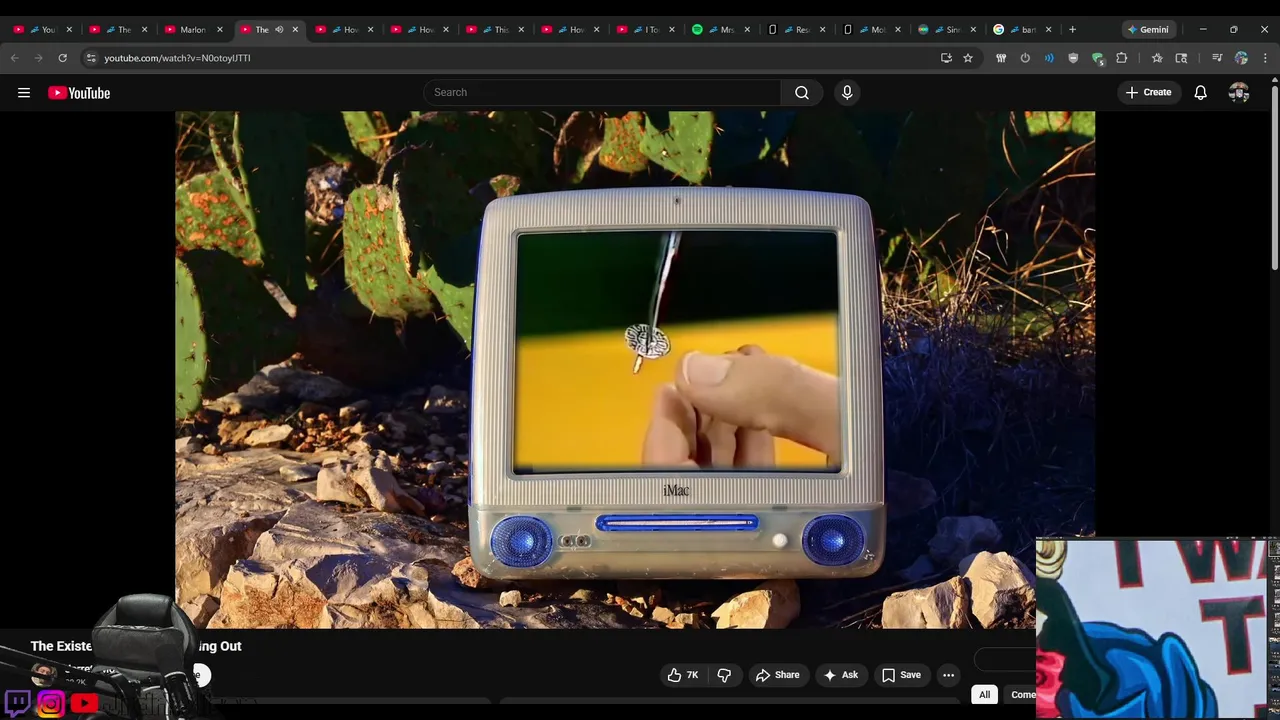Click the Create button
The height and width of the screenshot is (720, 1280).
[1148, 93]
